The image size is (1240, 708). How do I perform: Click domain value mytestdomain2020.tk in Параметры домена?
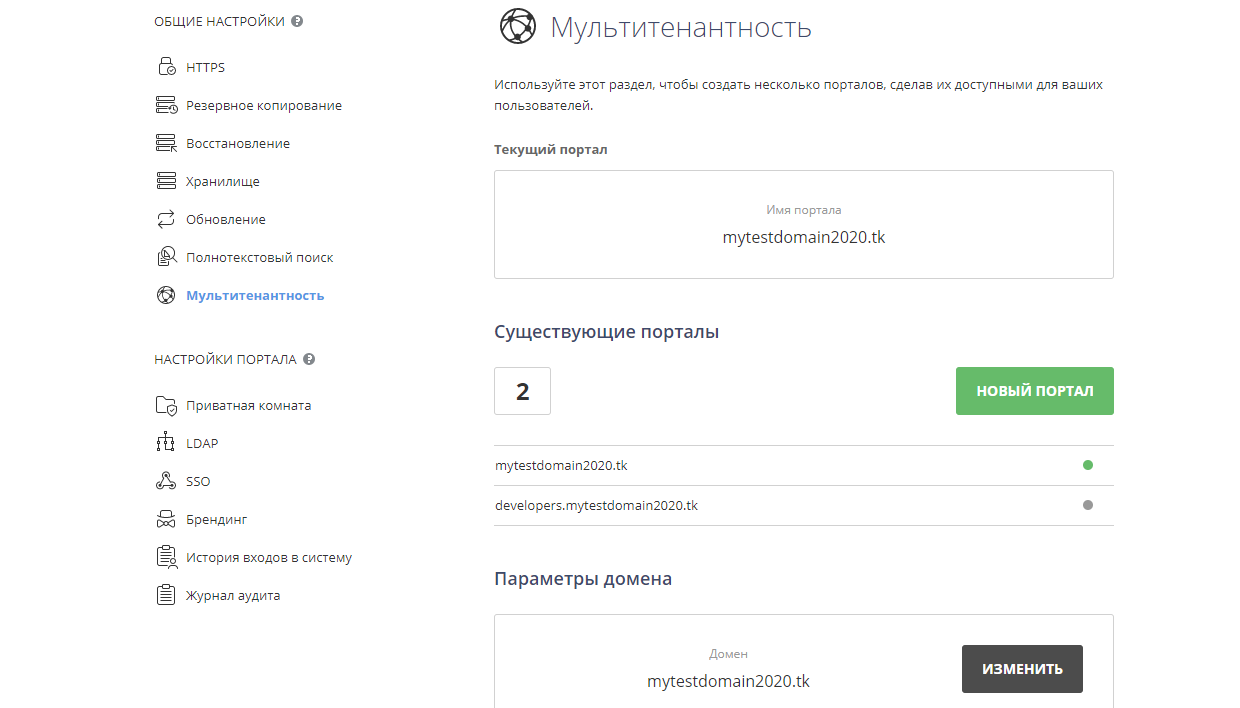728,681
